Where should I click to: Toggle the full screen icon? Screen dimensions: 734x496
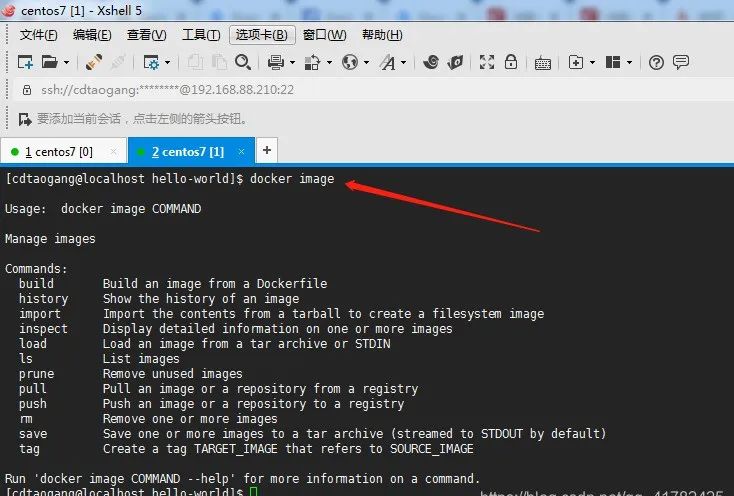487,62
